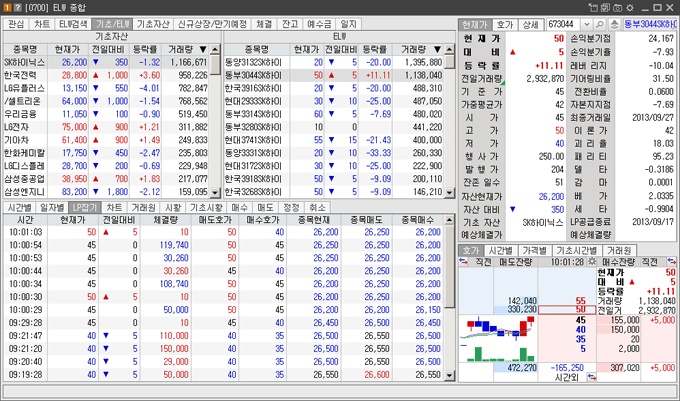Click the LP잔기 table scrollbar thumb
Image resolution: width=680 pixels, height=401 pixels.
[x=449, y=267]
